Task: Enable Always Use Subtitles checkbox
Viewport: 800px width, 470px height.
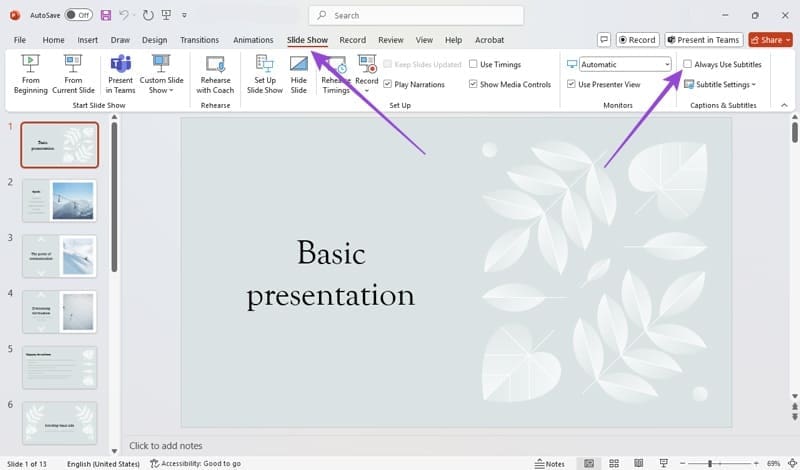Action: 687,64
